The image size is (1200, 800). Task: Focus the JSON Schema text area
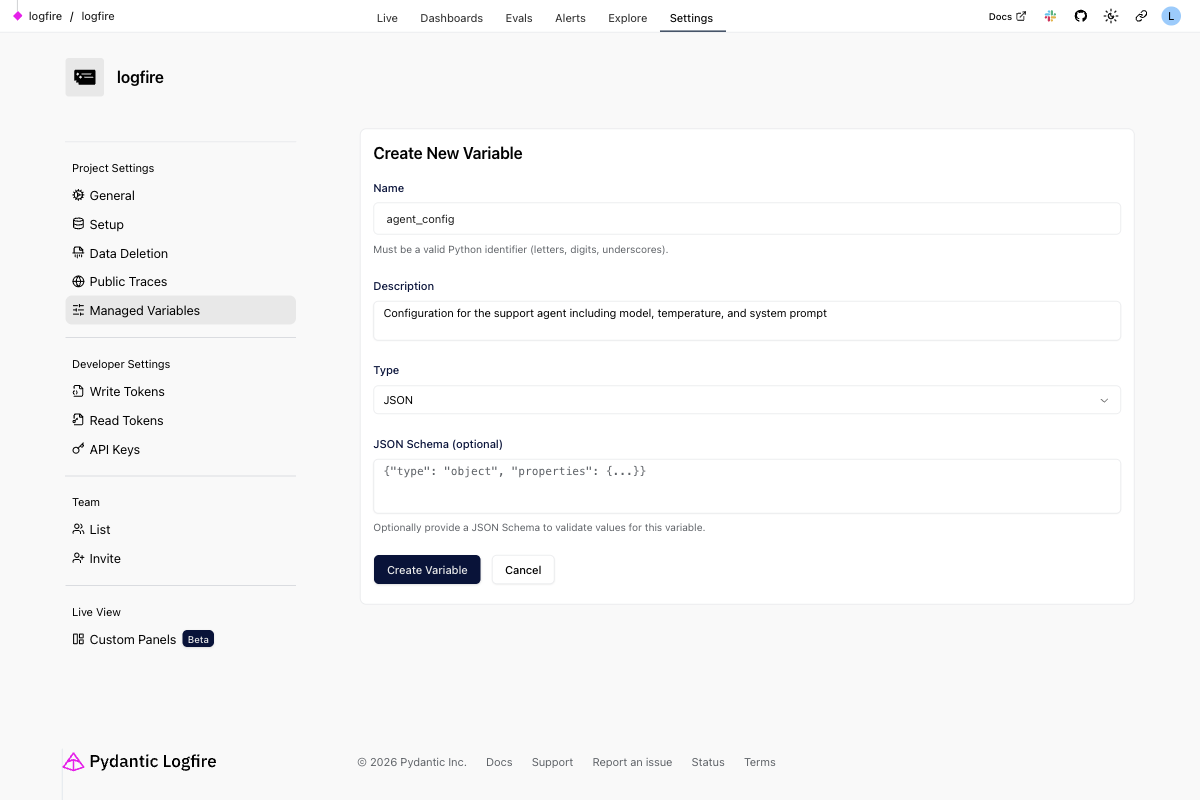coord(746,486)
